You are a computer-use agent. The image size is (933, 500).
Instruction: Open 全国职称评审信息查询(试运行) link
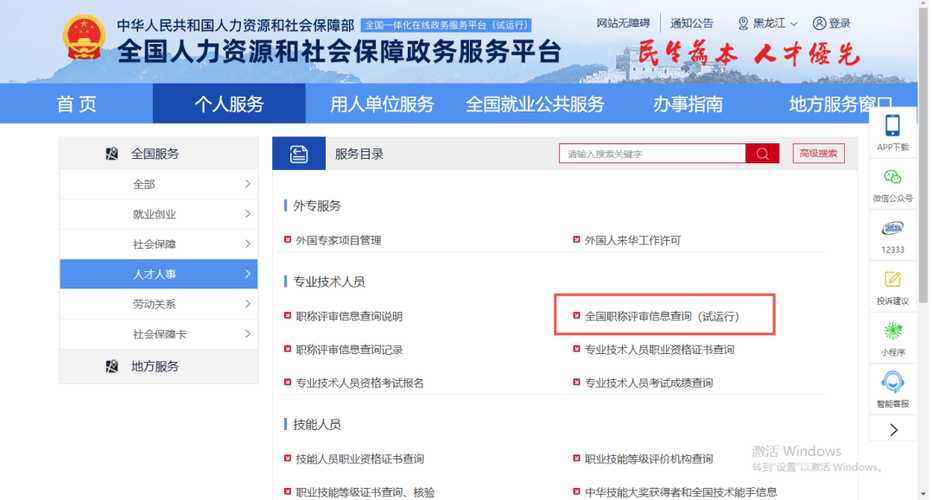(665, 317)
